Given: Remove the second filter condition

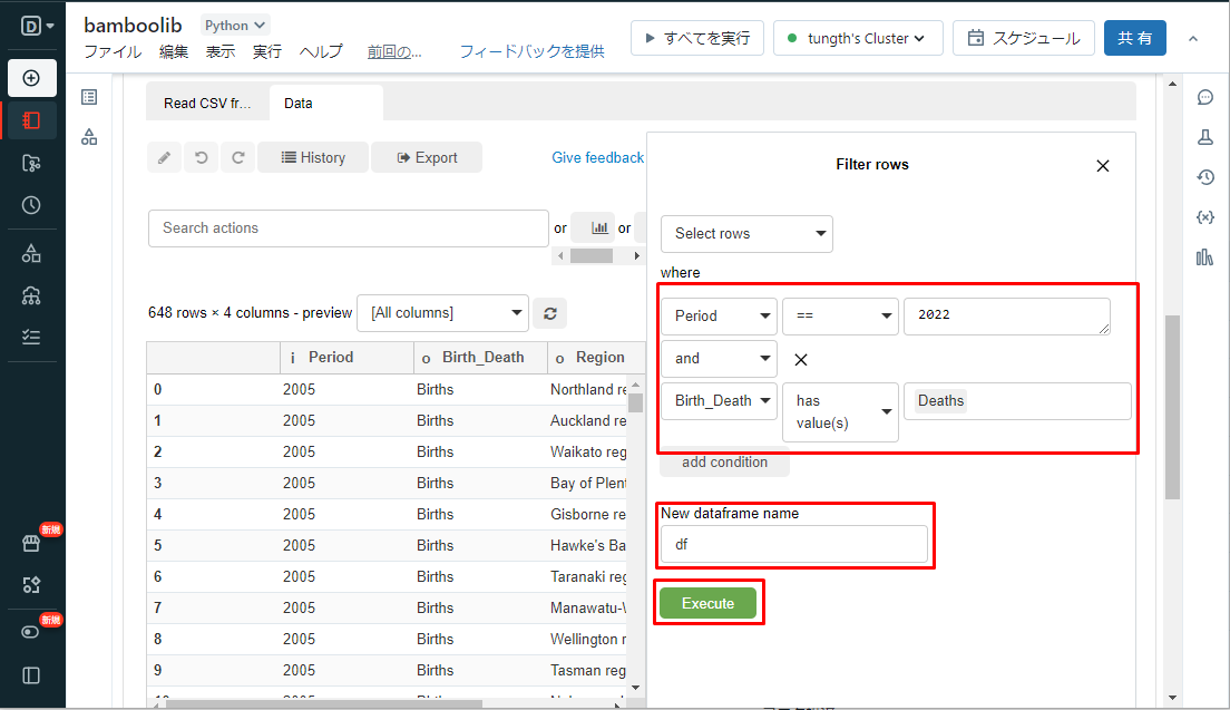Looking at the screenshot, I should point(800,360).
